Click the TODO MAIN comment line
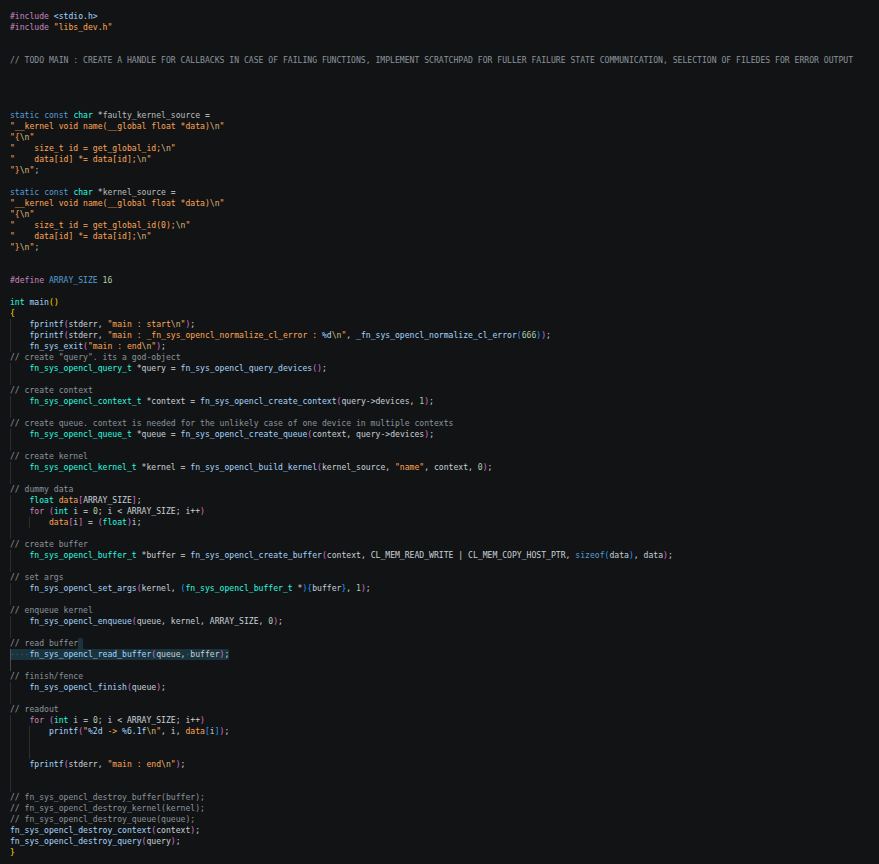The image size is (879, 864). pyautogui.click(x=432, y=60)
